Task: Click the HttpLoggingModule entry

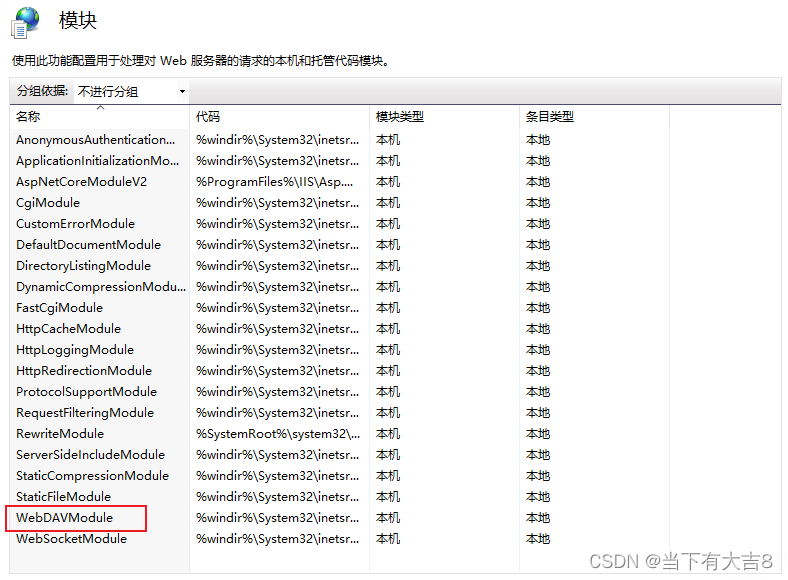Action: (75, 350)
